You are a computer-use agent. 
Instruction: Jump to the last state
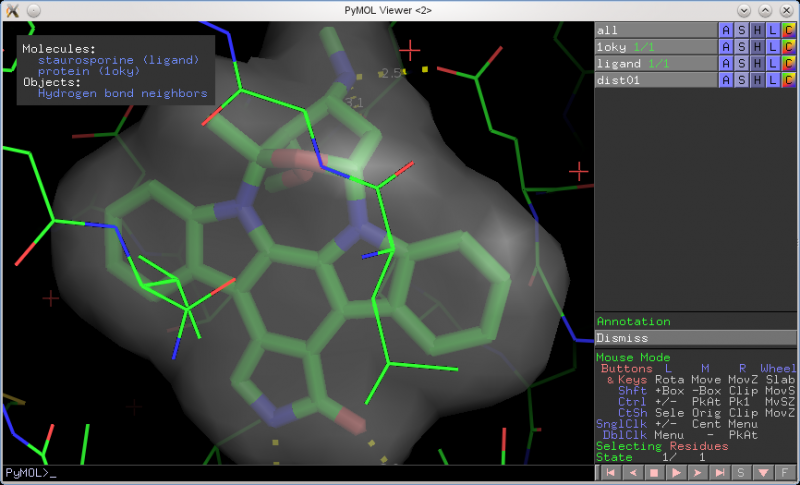[718, 471]
